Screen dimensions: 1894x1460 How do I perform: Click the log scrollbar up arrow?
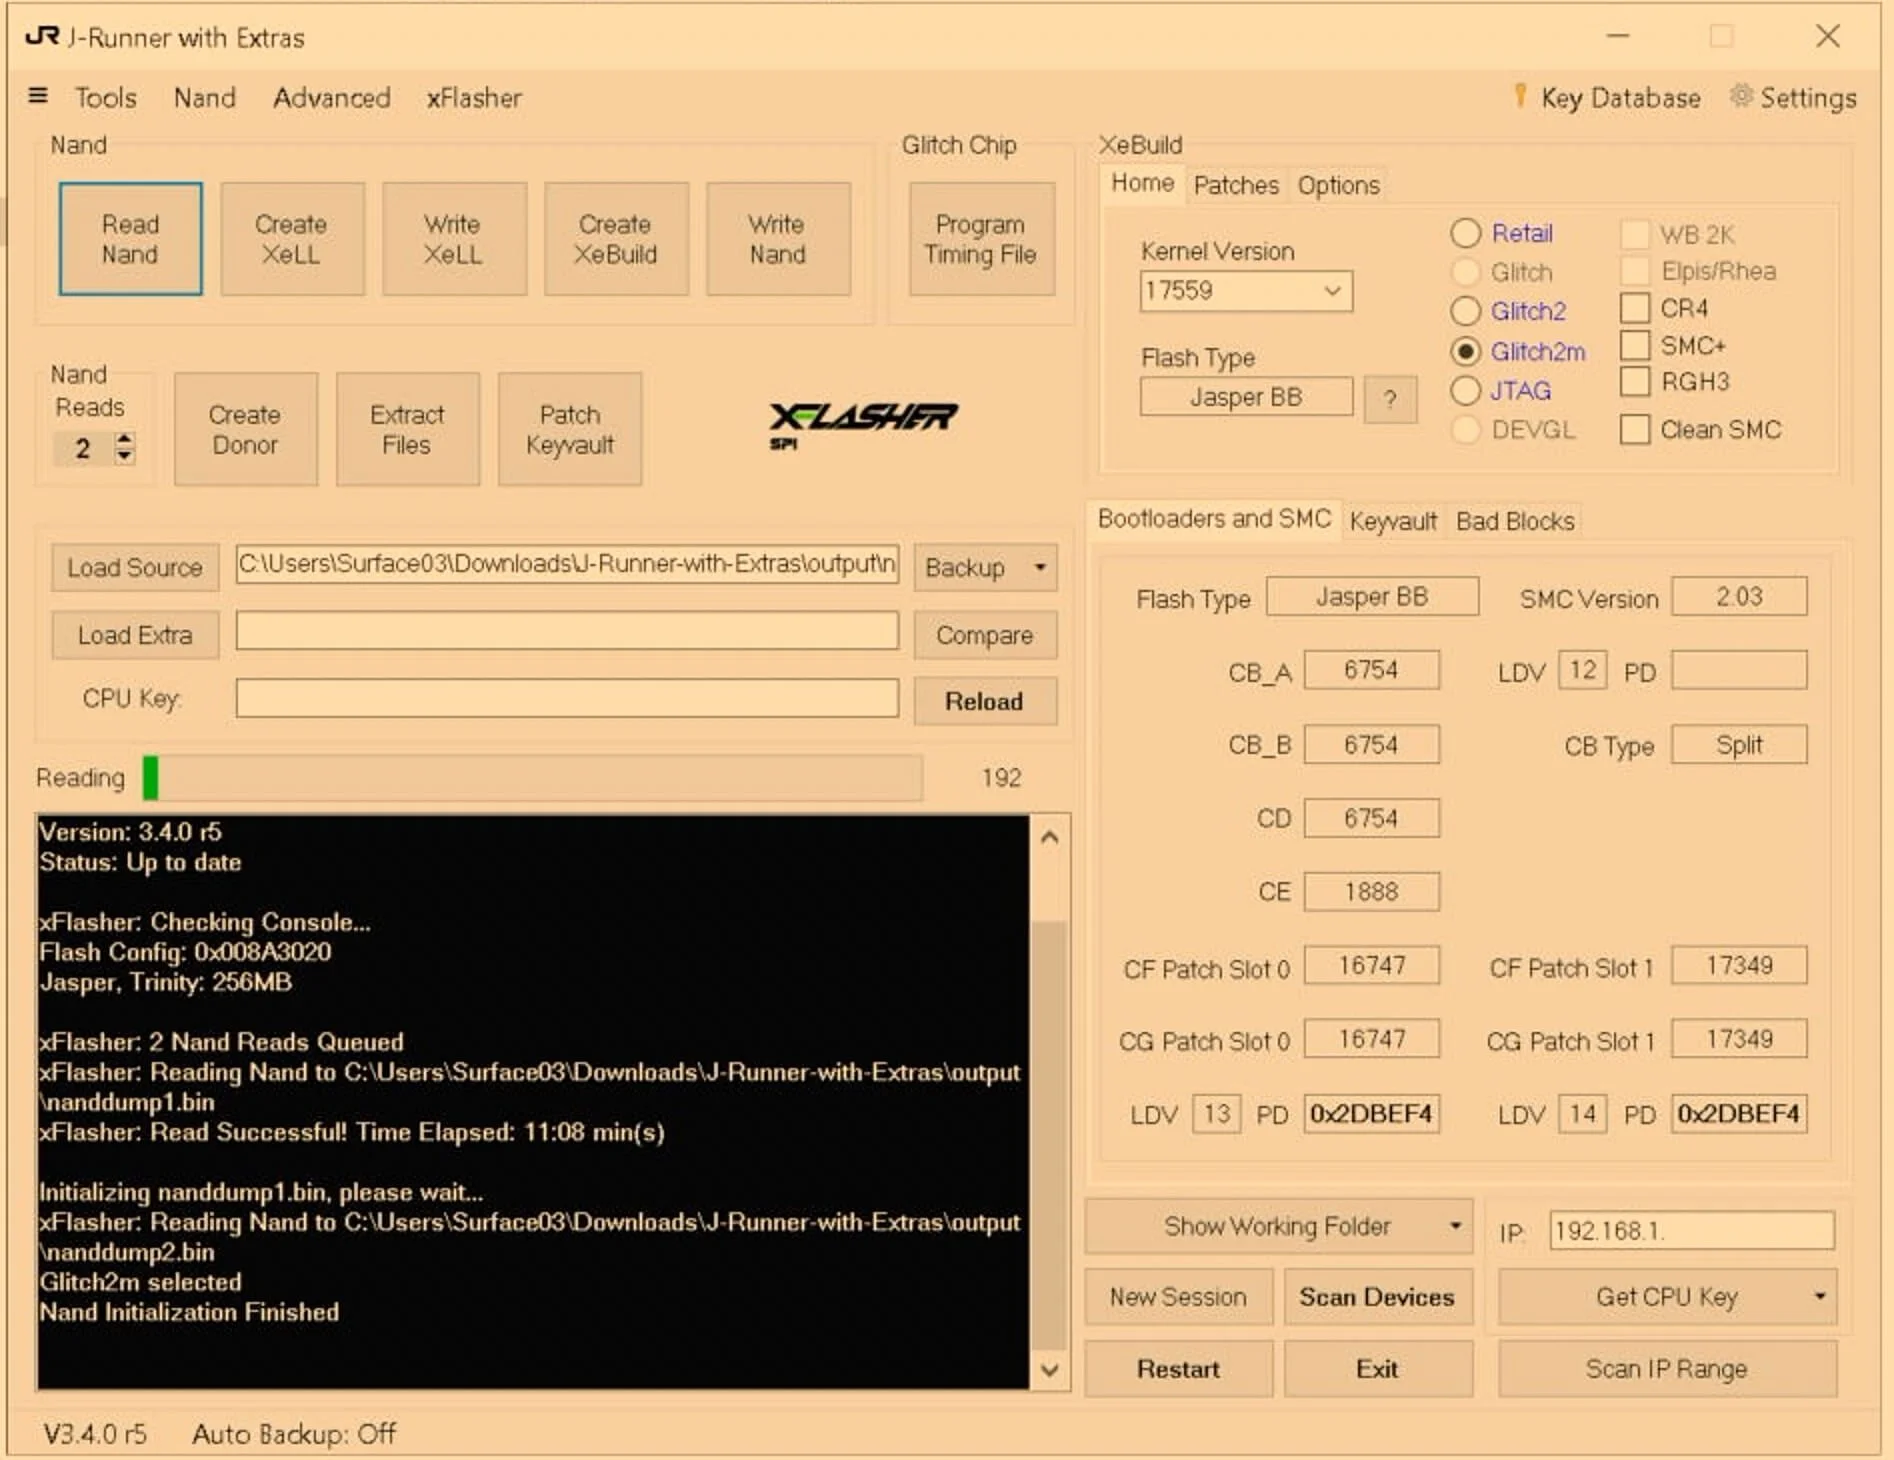[x=1049, y=837]
